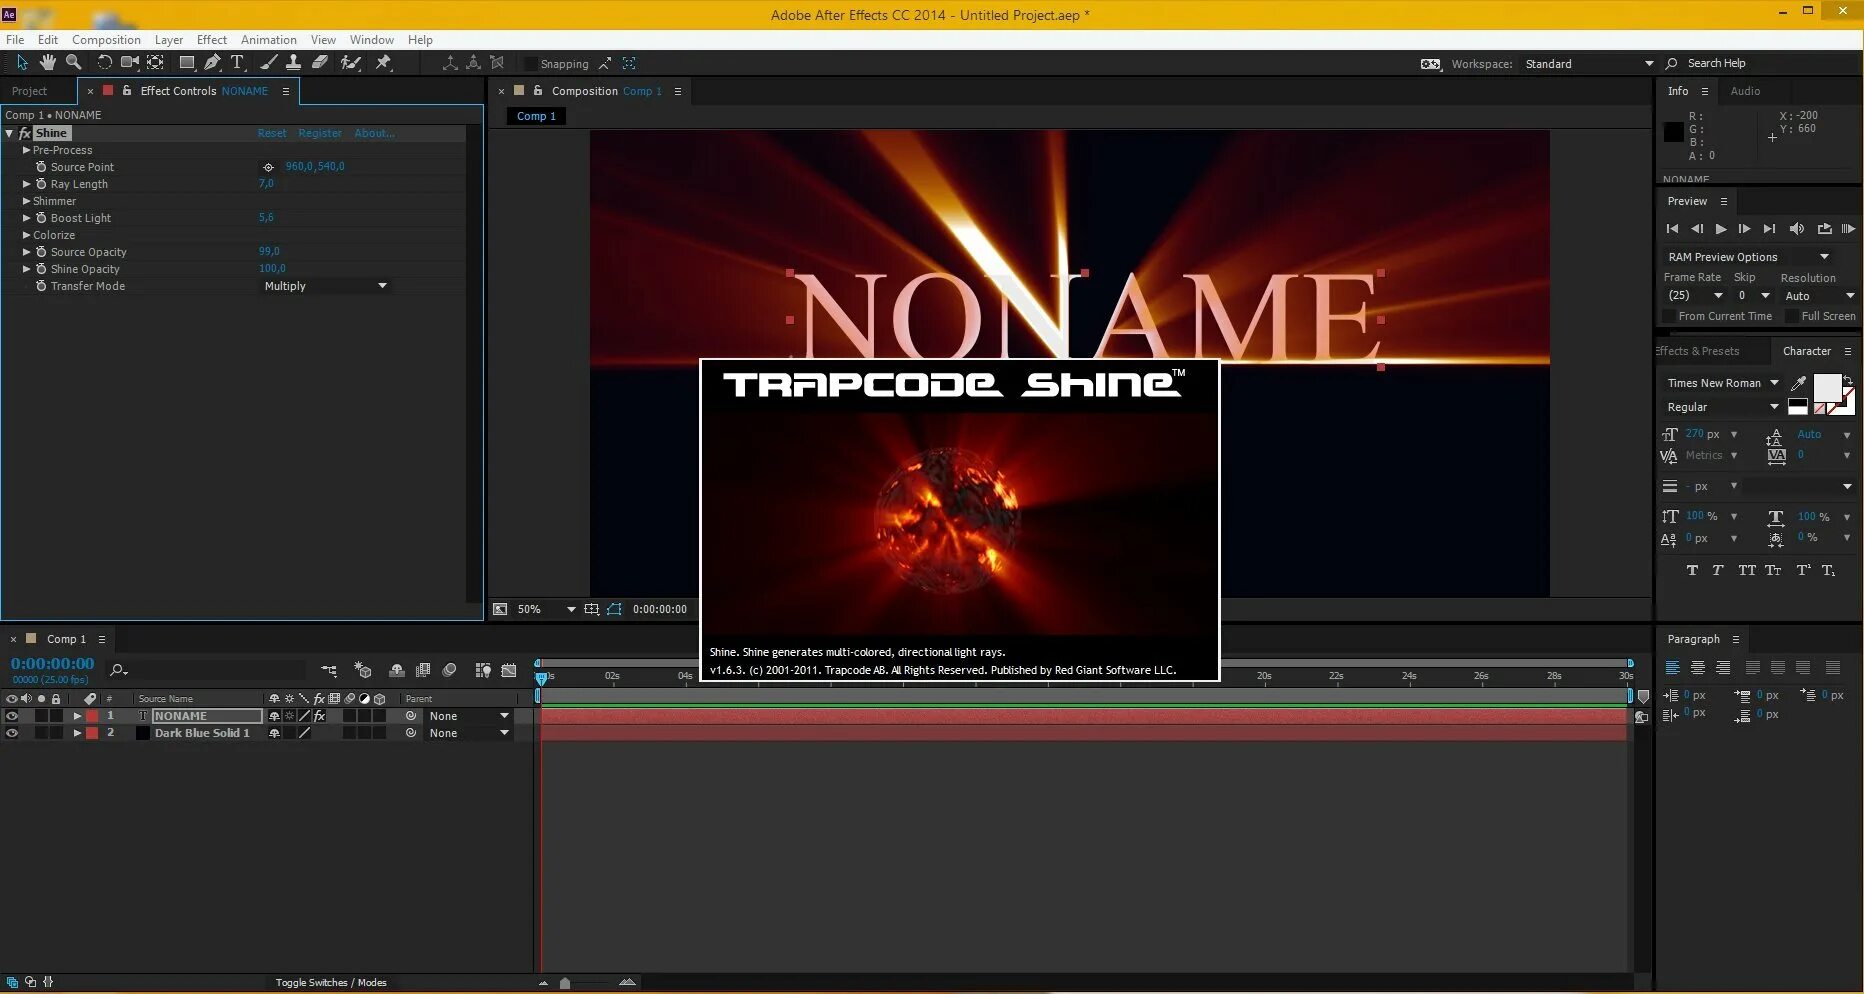Select the Pan Behind anchor tool

[x=156, y=63]
